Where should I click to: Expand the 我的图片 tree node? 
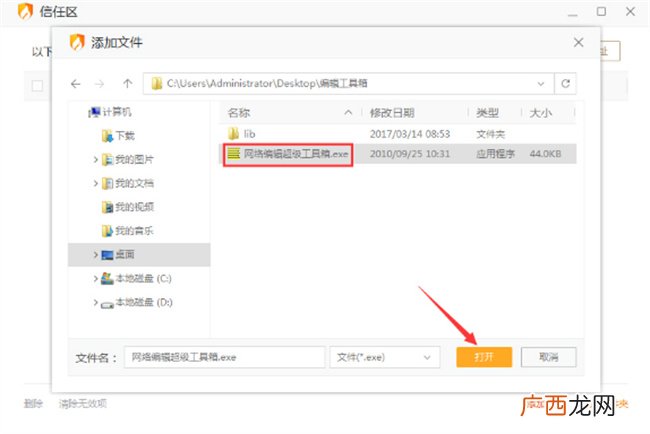click(x=95, y=159)
